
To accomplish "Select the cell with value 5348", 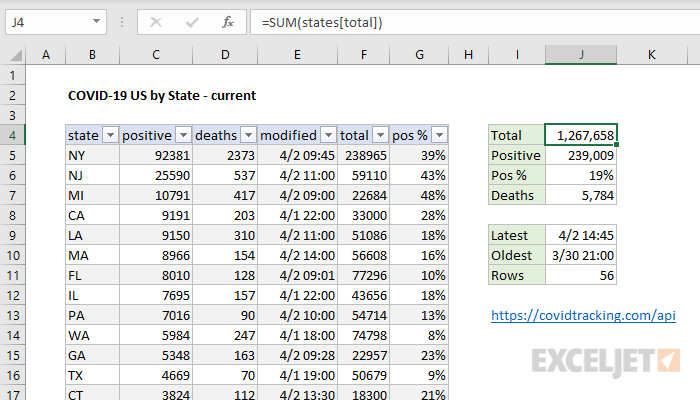I will (x=156, y=355).
